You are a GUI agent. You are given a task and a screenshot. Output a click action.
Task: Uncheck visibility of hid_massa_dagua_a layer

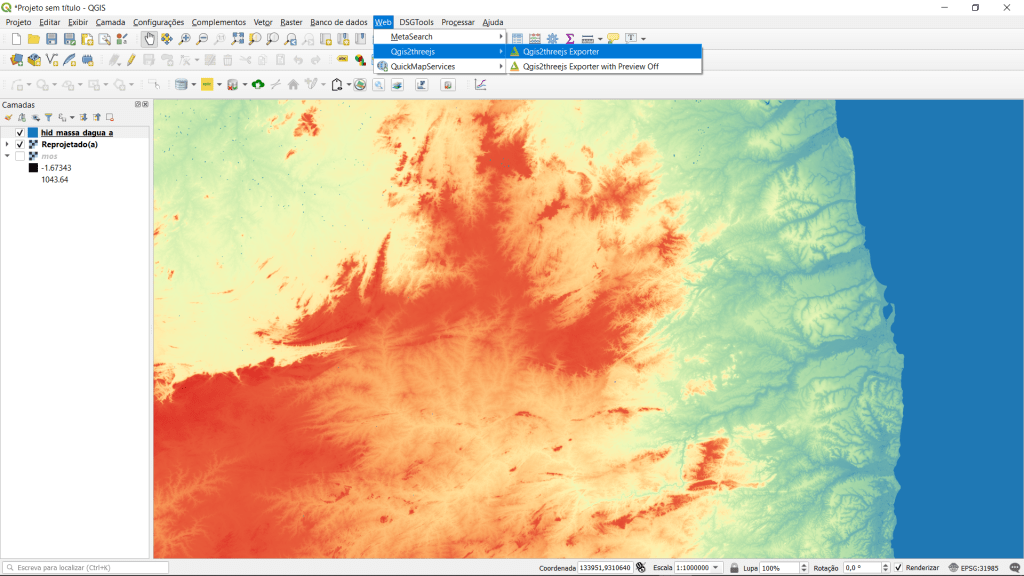pyautogui.click(x=20, y=133)
